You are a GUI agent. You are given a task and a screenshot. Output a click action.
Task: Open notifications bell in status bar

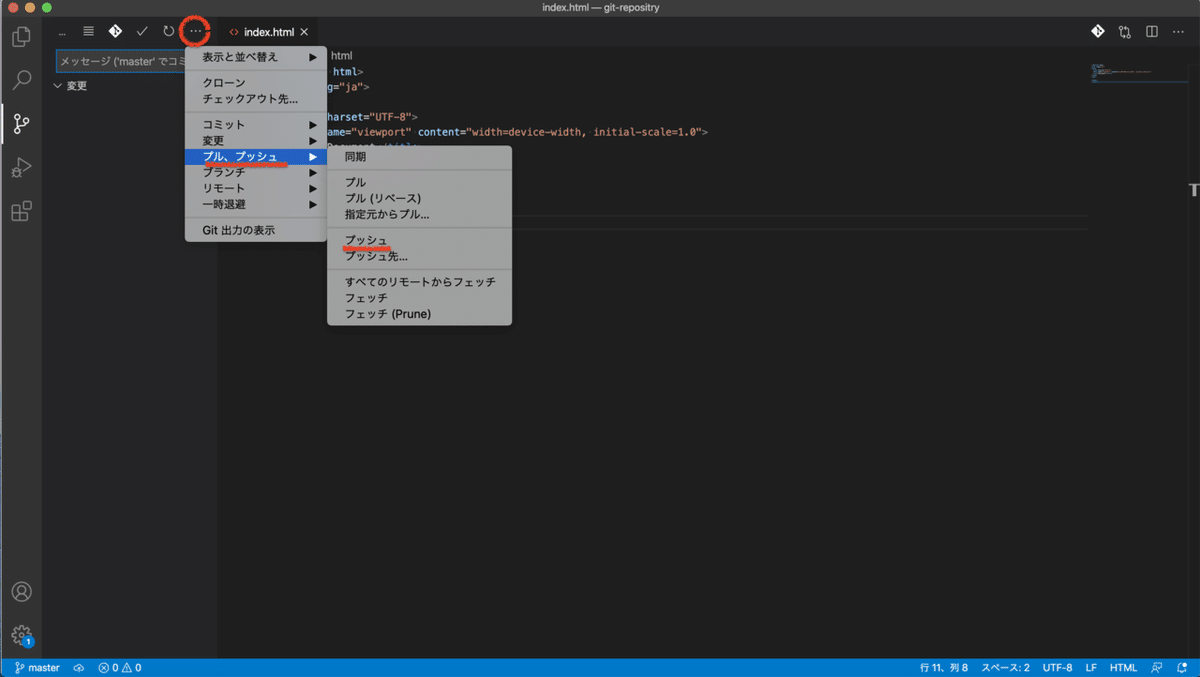tap(1183, 667)
